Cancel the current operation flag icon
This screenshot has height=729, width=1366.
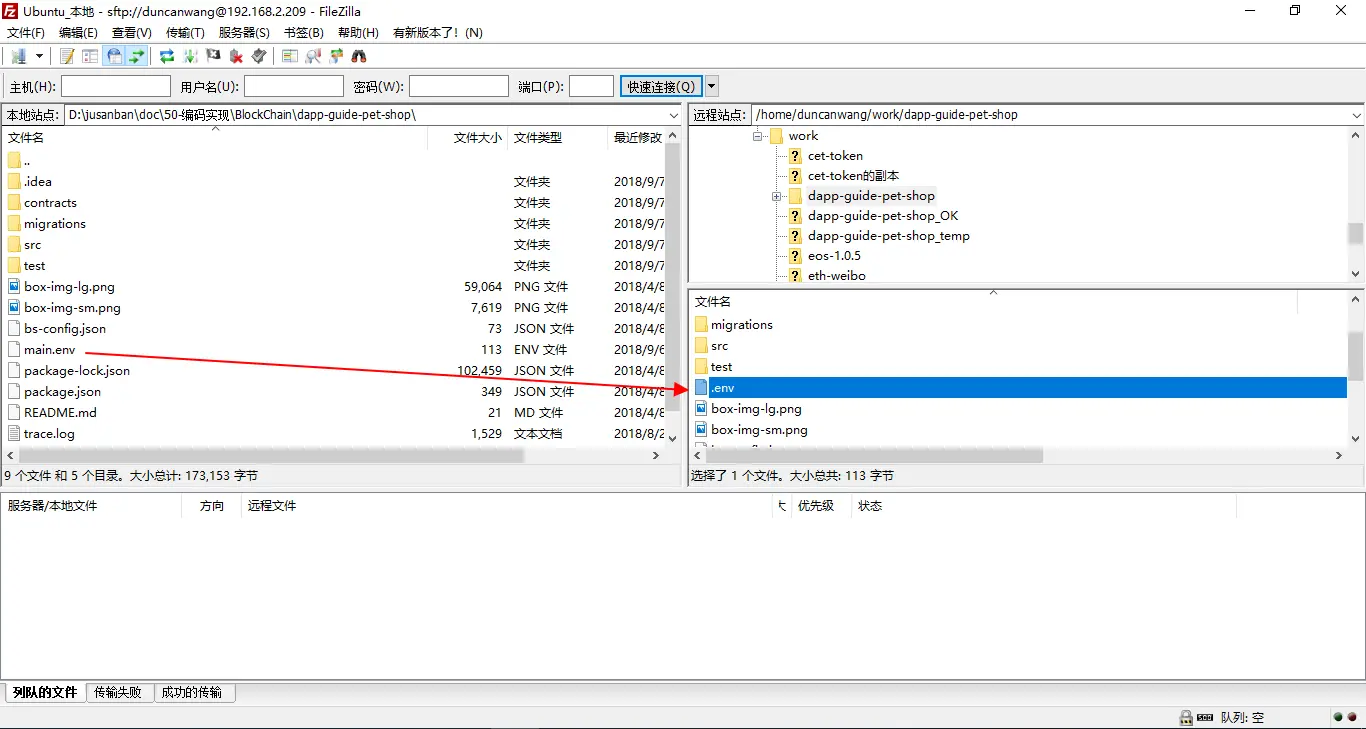(x=213, y=56)
